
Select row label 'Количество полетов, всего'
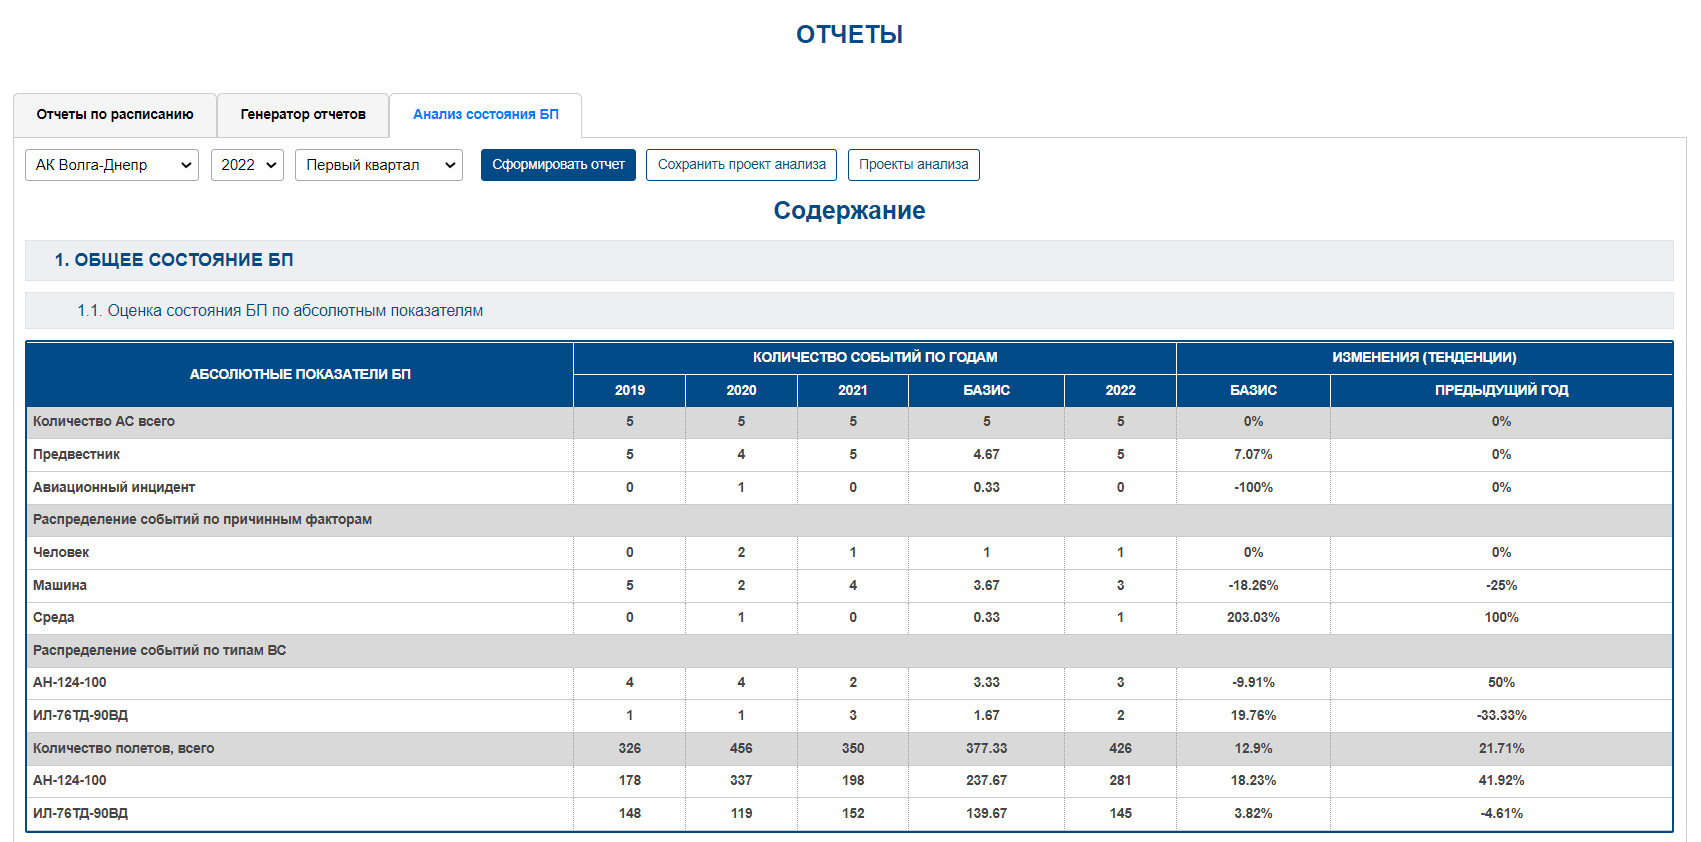click(124, 748)
